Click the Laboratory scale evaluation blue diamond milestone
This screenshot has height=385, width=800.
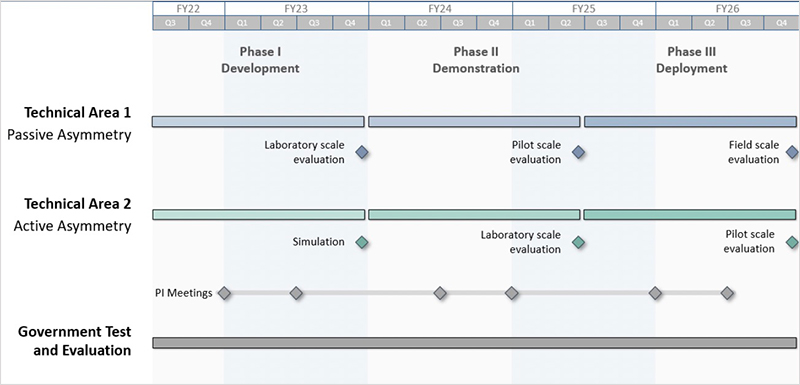click(362, 152)
